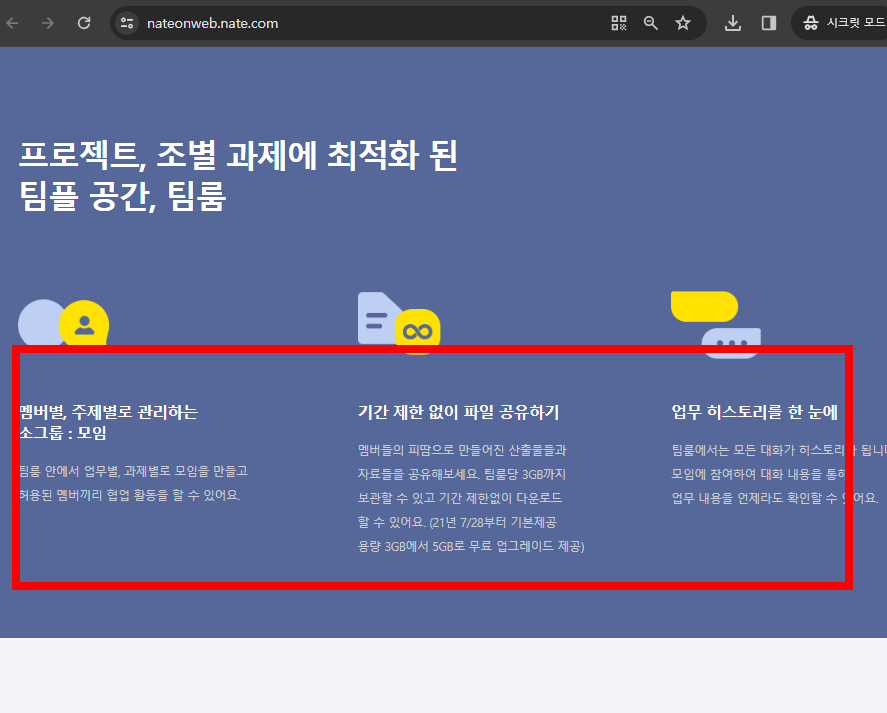Click the page zoom magnifier icon

point(650,22)
